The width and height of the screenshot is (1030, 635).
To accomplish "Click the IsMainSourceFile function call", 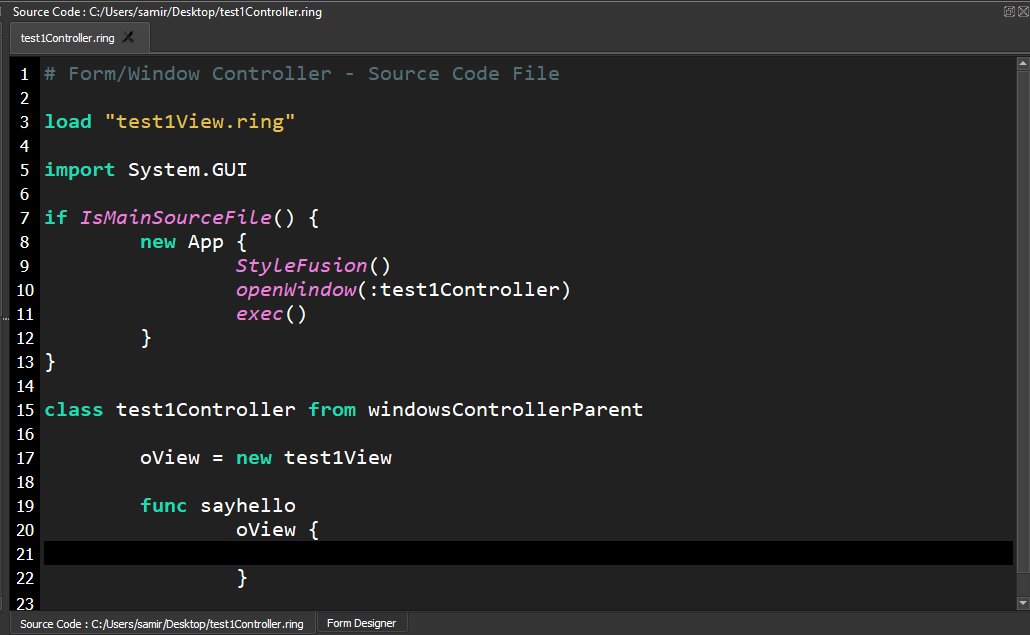I will tap(175, 218).
